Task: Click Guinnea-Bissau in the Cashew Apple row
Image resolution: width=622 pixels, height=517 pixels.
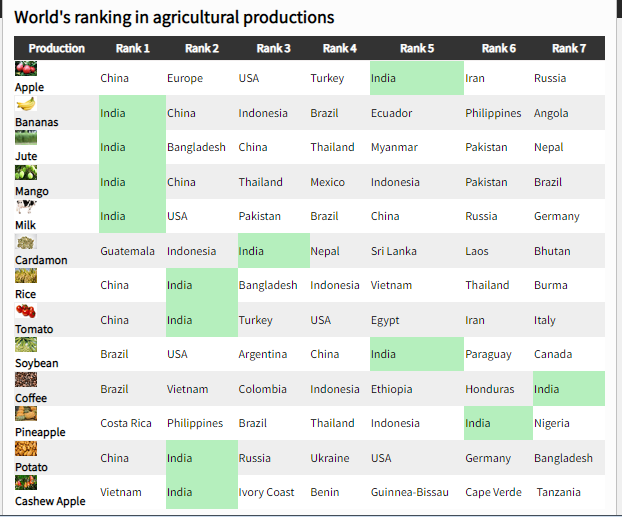Action: click(x=409, y=492)
